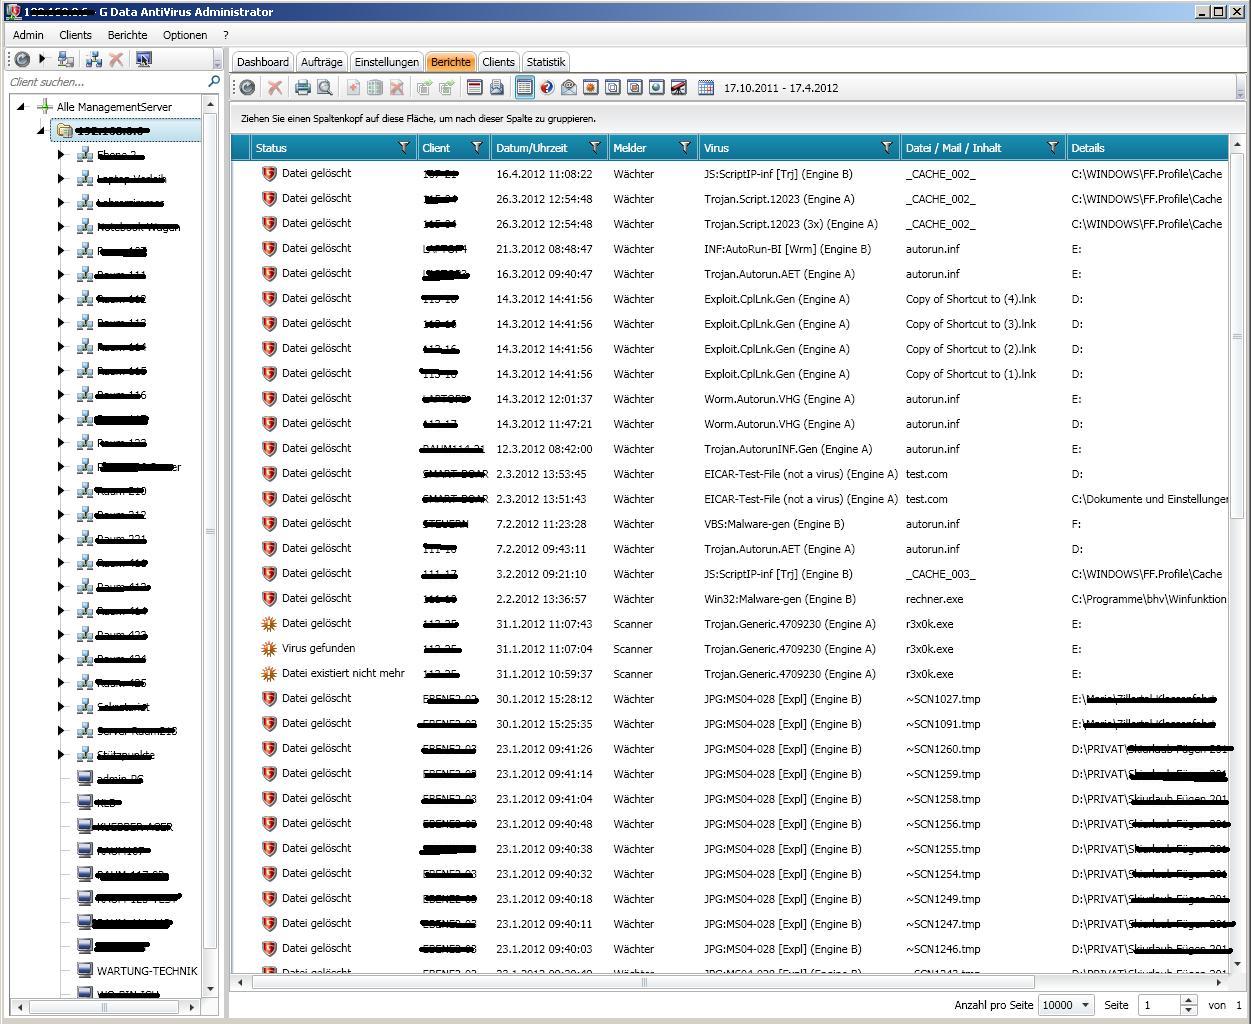Screen dimensions: 1251x1024
Task: Click the print icon in reports toolbar
Action: (303, 88)
